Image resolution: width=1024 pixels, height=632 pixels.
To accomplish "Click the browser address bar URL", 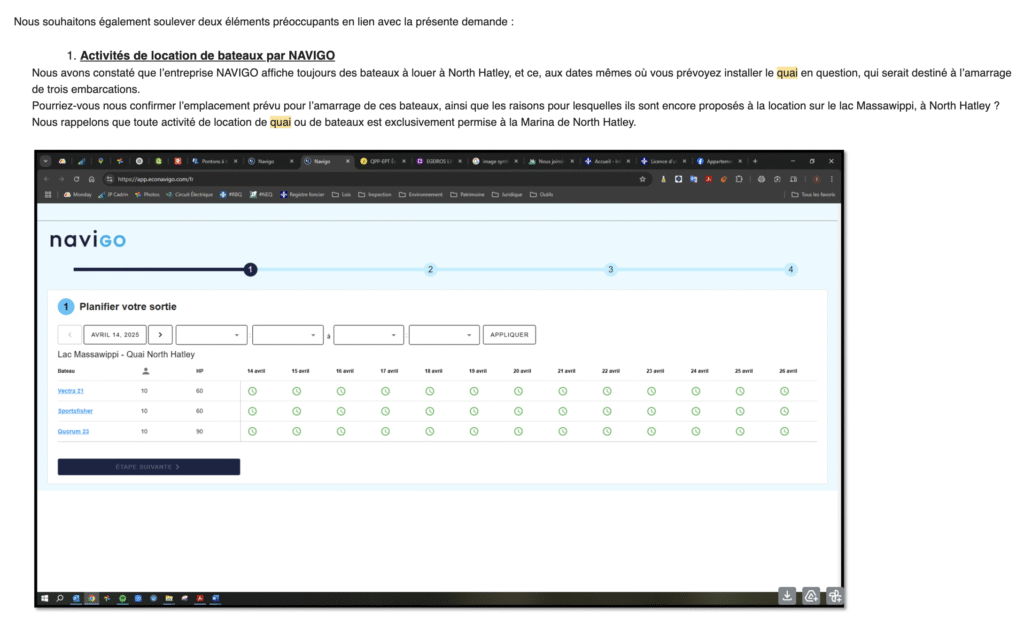I will click(156, 179).
